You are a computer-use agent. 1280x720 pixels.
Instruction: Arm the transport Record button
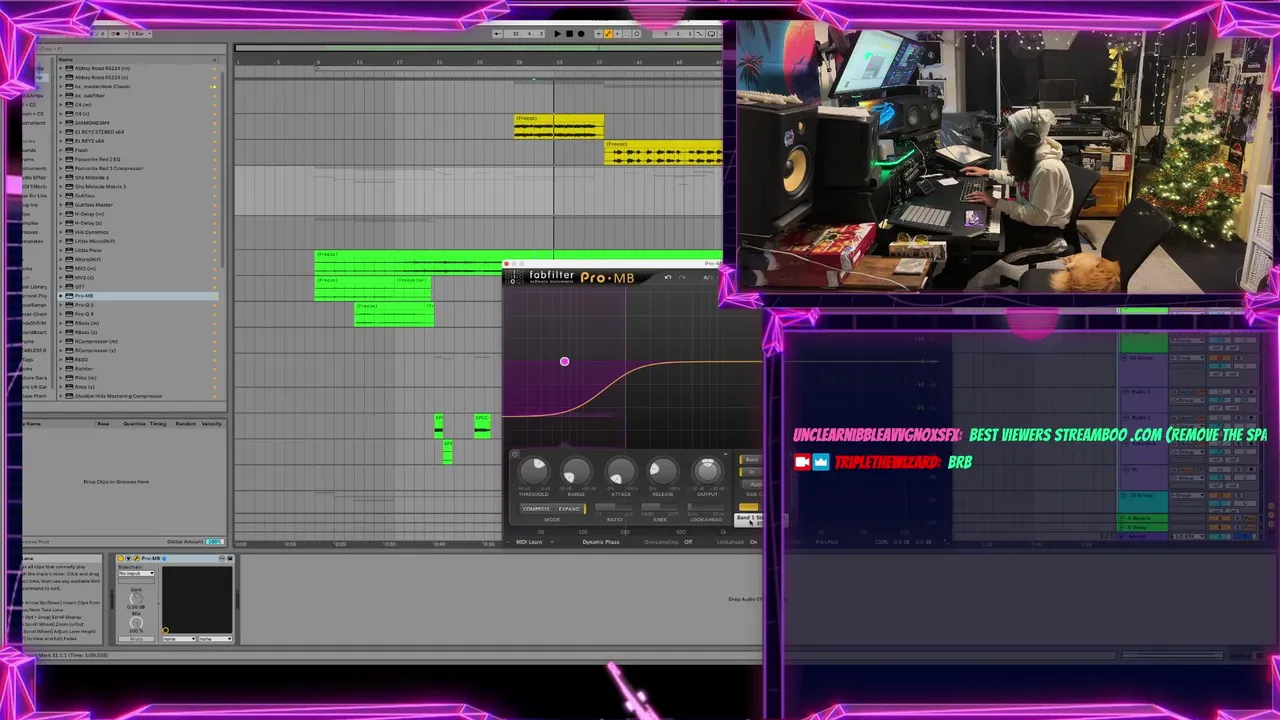click(581, 34)
